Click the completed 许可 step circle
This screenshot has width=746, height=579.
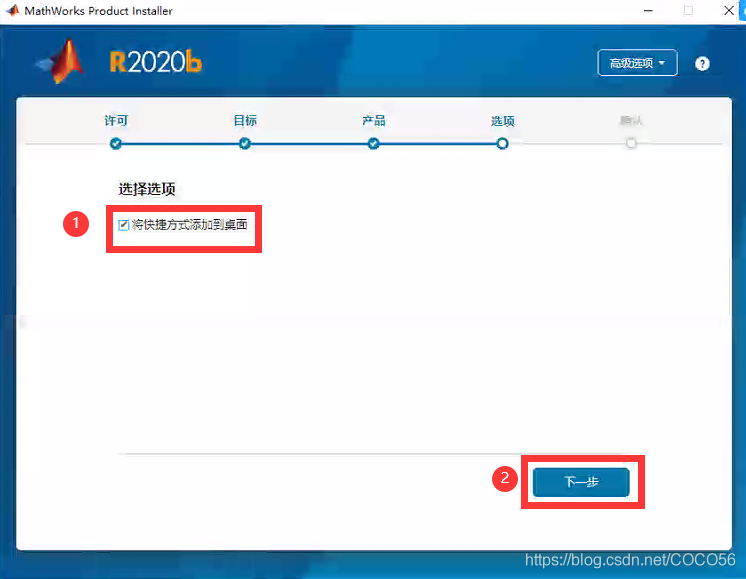(x=116, y=143)
